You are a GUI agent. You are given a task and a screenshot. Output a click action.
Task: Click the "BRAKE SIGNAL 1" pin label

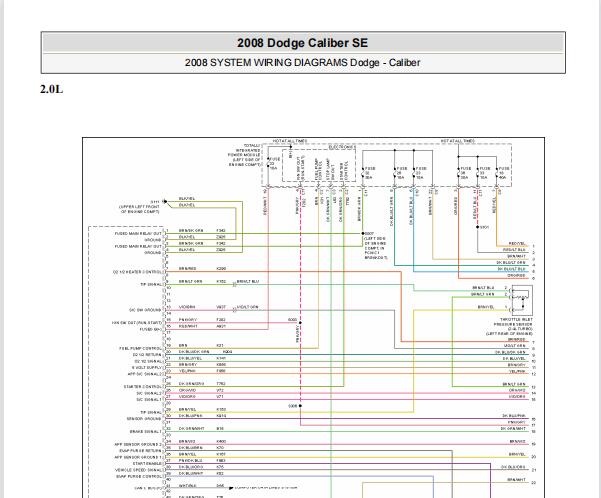(146, 432)
